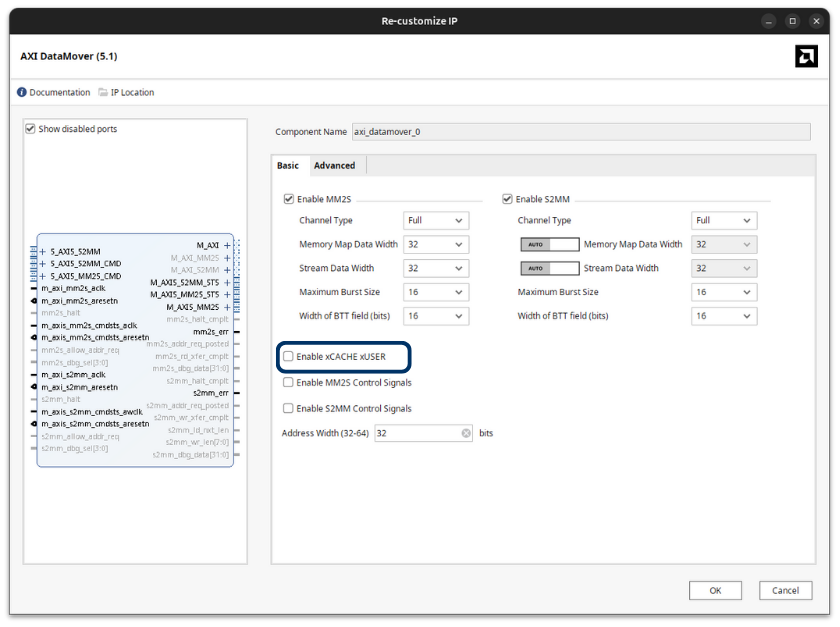Click the IP Location folder icon
Image resolution: width=840 pixels, height=627 pixels.
(100, 92)
